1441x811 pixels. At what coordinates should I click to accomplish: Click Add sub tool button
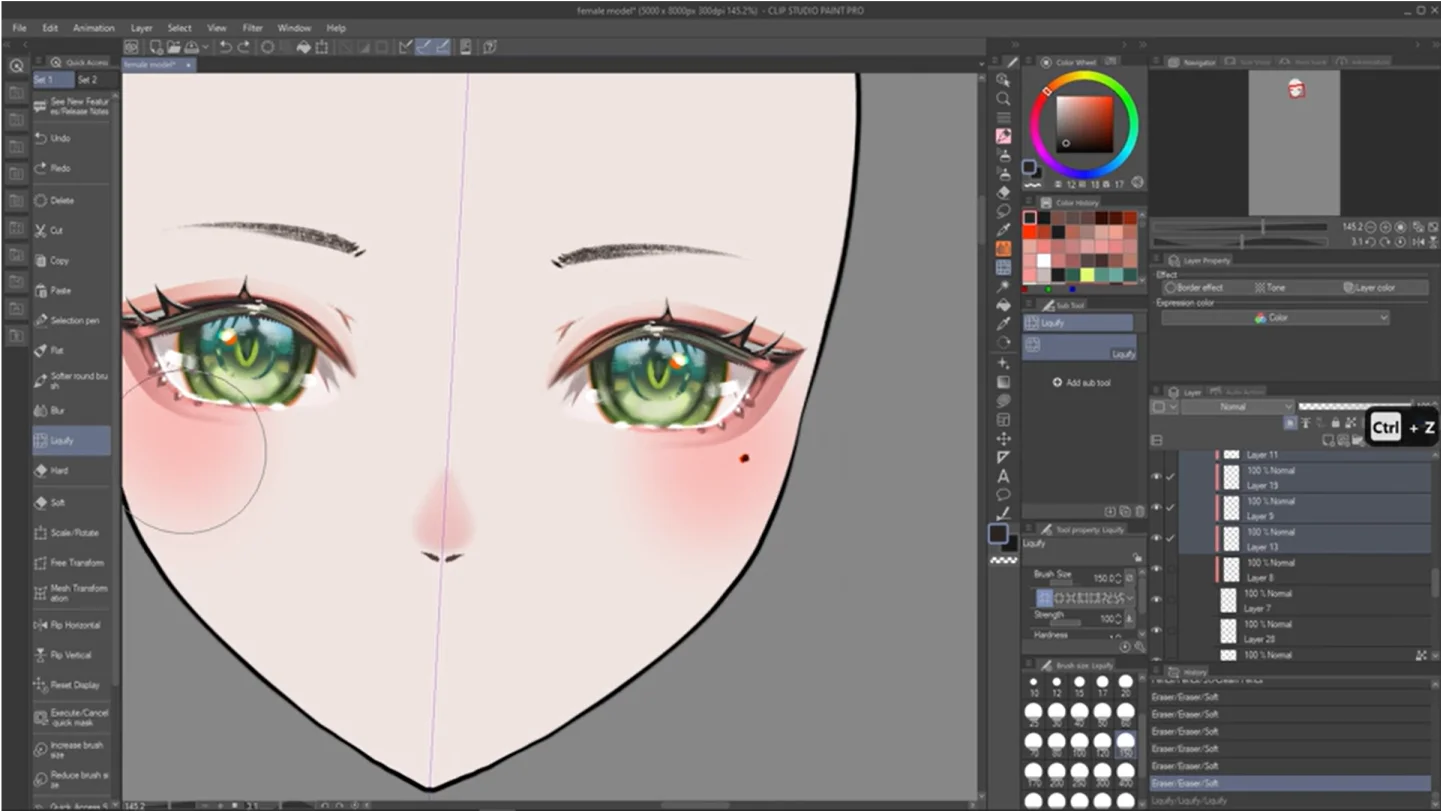(1082, 383)
